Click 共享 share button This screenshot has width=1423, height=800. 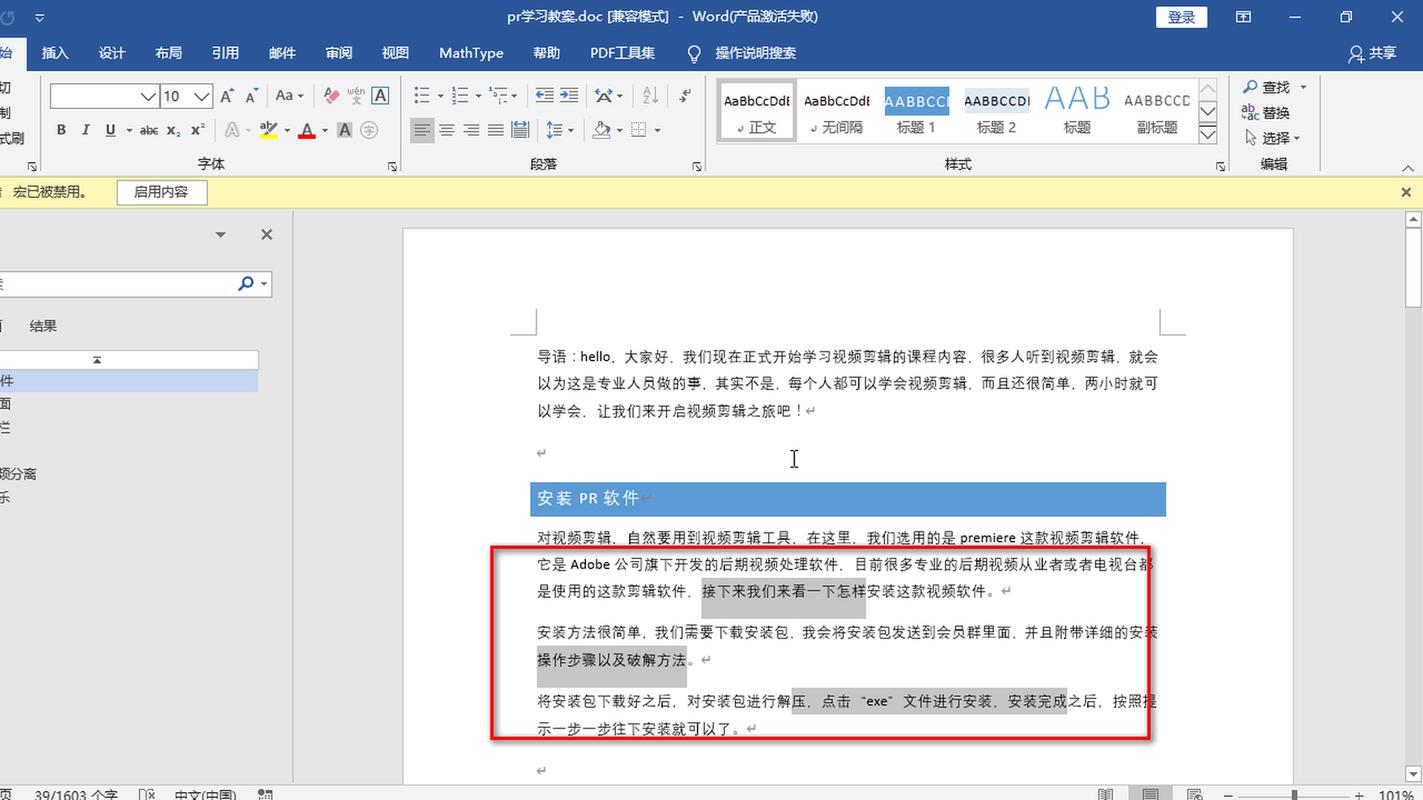pos(1372,53)
